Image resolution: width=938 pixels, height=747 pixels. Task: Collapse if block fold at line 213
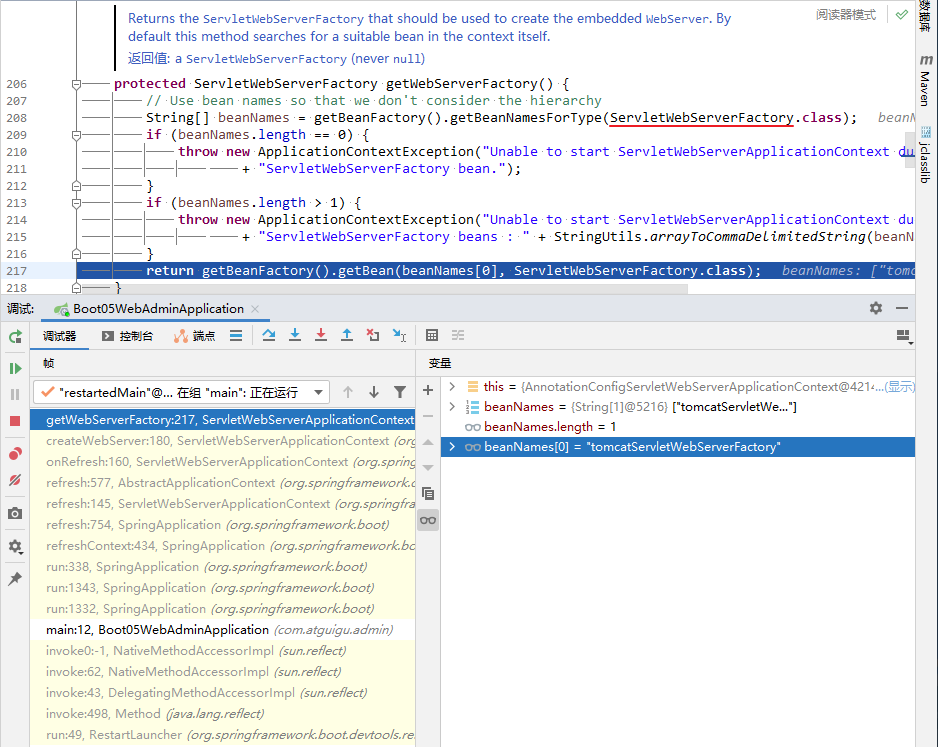[77, 203]
